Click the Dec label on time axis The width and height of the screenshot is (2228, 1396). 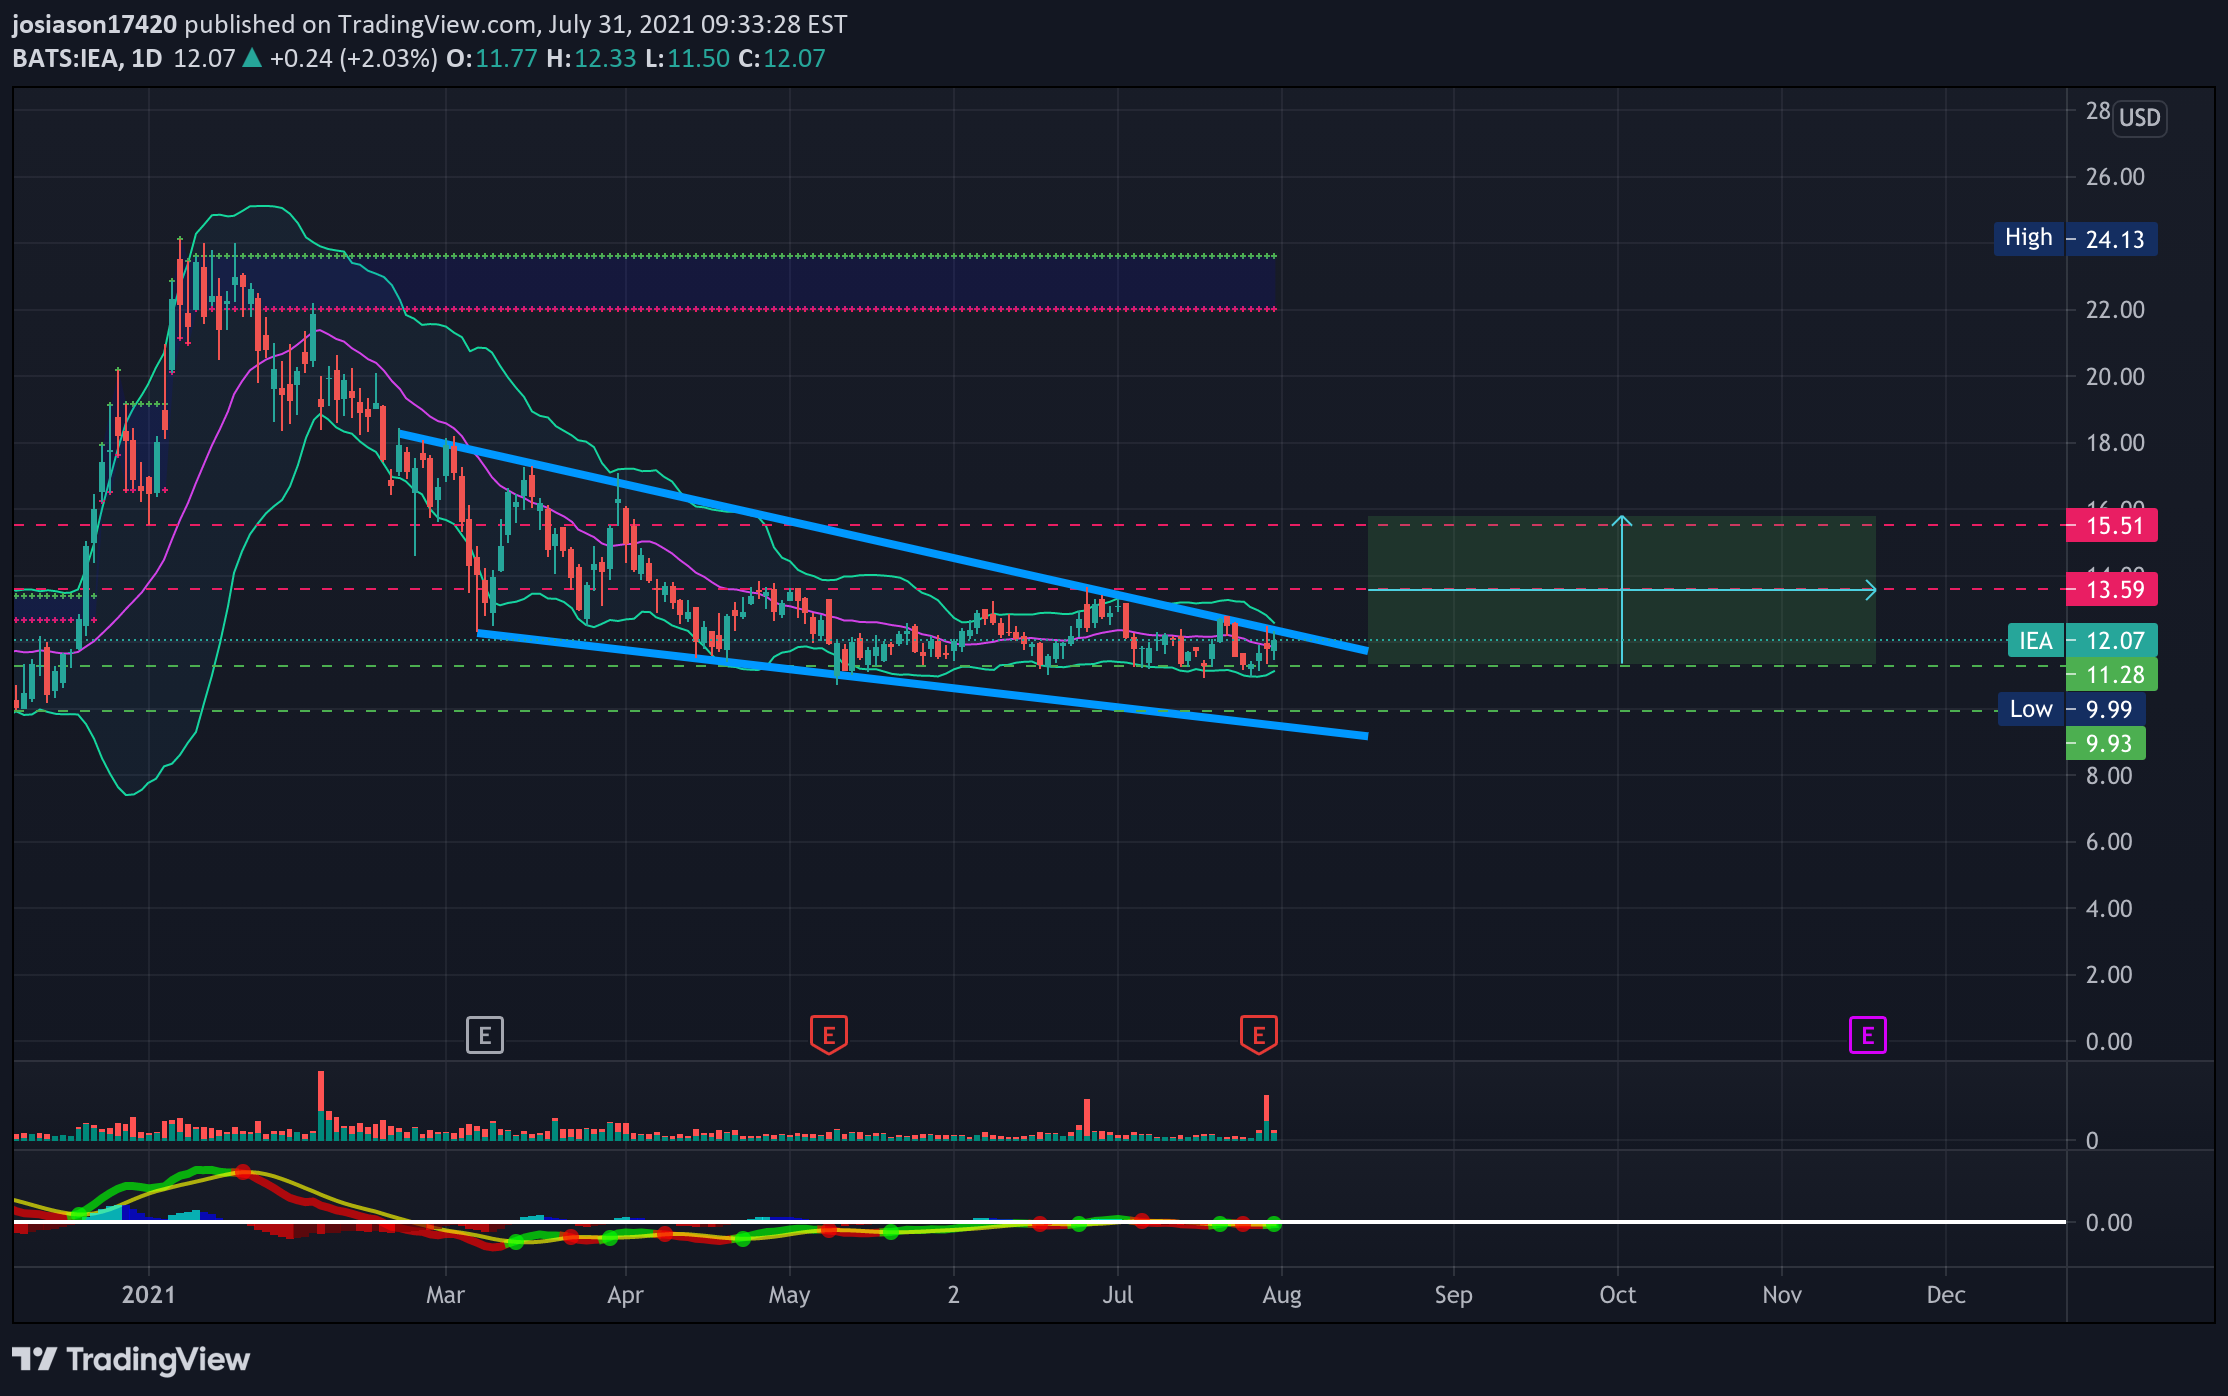pyautogui.click(x=1945, y=1295)
